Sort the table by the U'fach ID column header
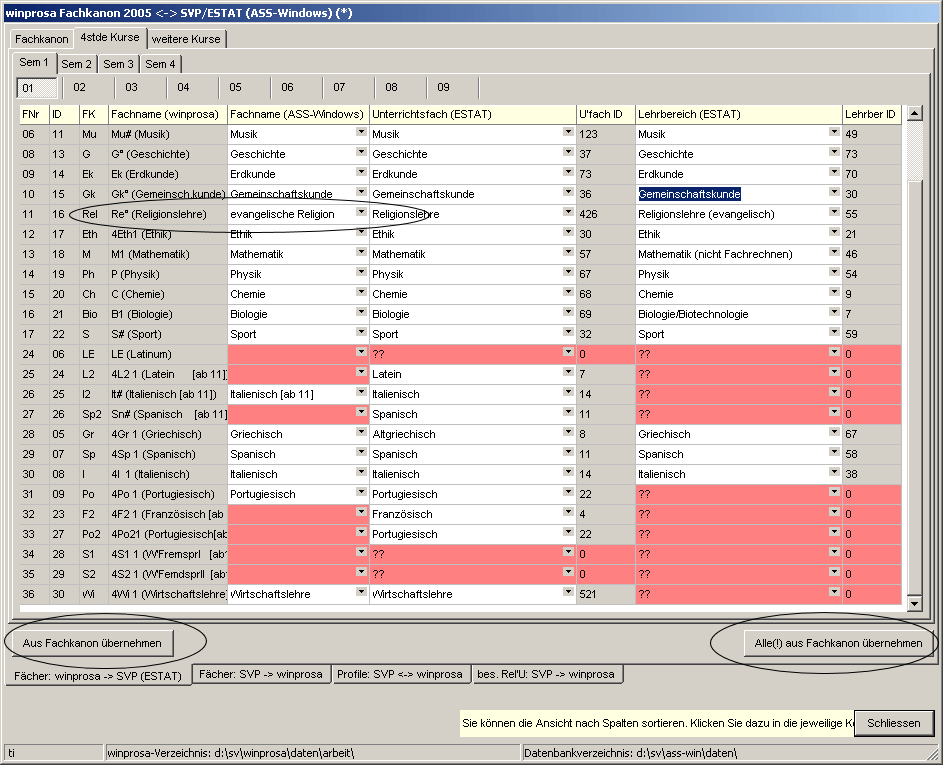This screenshot has width=943, height=765. (604, 114)
